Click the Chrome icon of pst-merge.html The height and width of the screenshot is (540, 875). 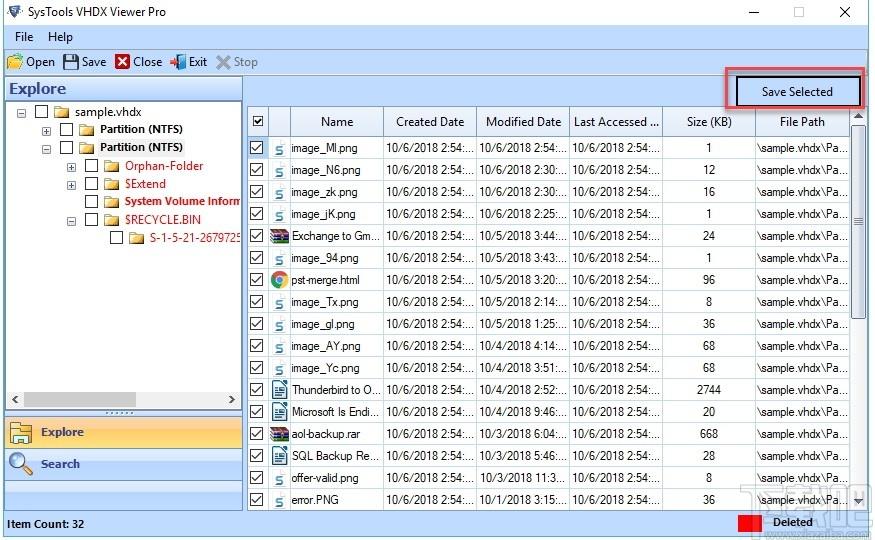click(x=279, y=280)
